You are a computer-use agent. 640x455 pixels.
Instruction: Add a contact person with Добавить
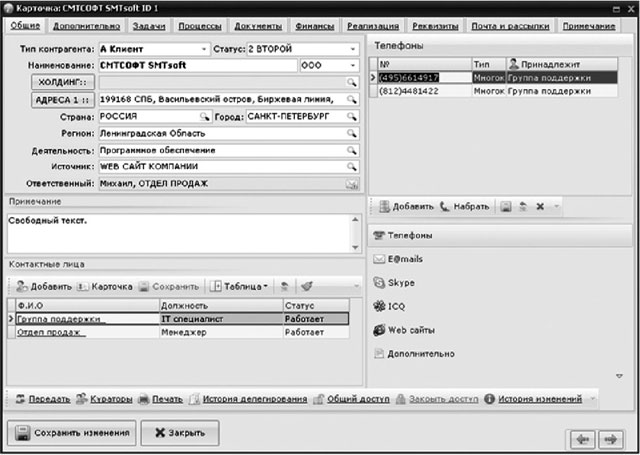44,287
